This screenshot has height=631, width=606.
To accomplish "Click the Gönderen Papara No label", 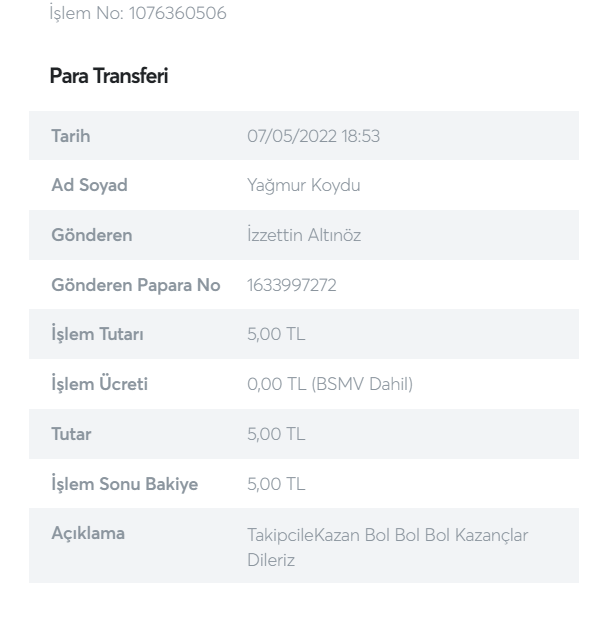I will (136, 285).
